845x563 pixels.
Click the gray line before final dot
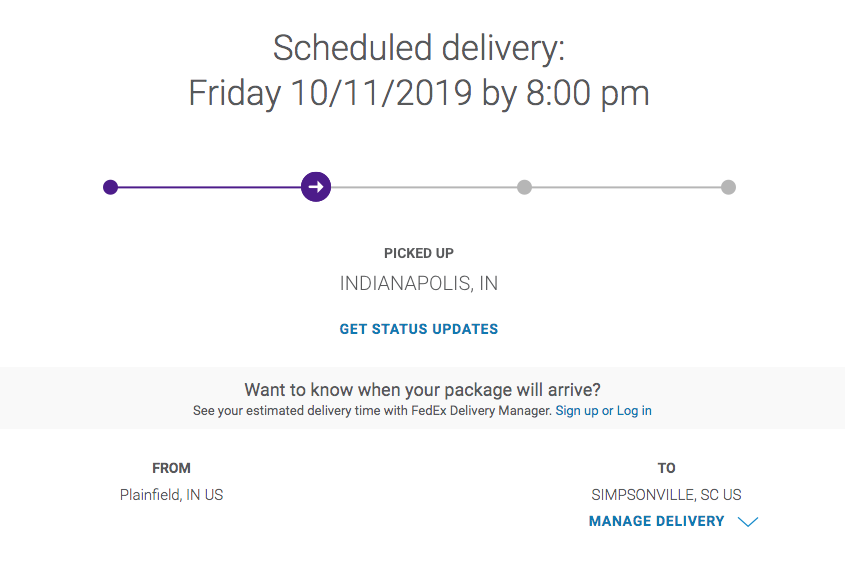click(x=626, y=187)
